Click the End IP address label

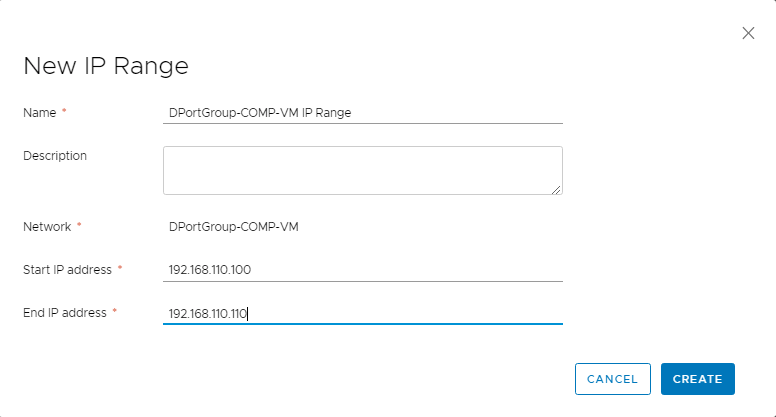[x=64, y=313]
